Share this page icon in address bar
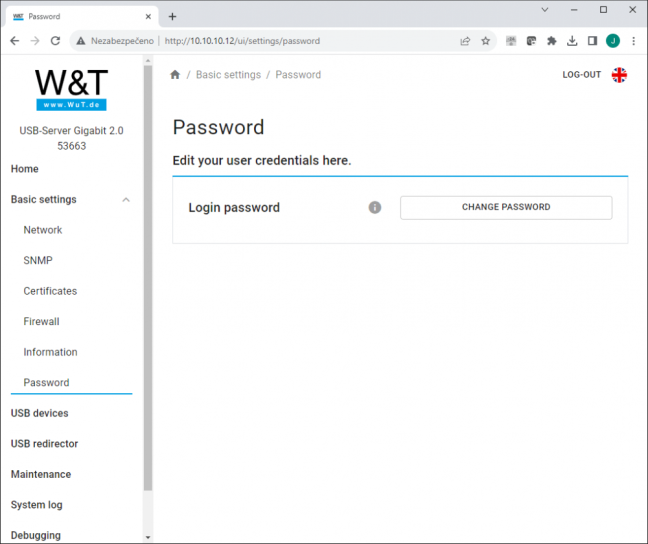 coord(465,41)
